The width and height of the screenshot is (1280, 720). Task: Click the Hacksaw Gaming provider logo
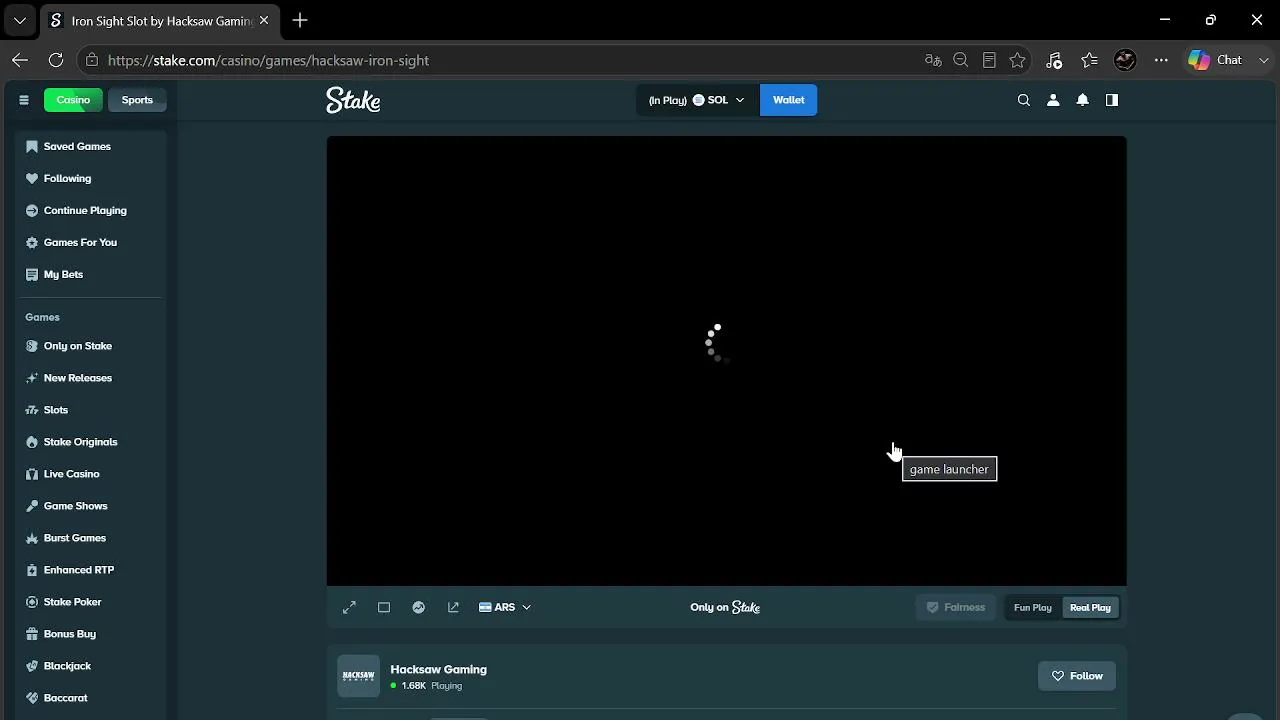tap(358, 676)
